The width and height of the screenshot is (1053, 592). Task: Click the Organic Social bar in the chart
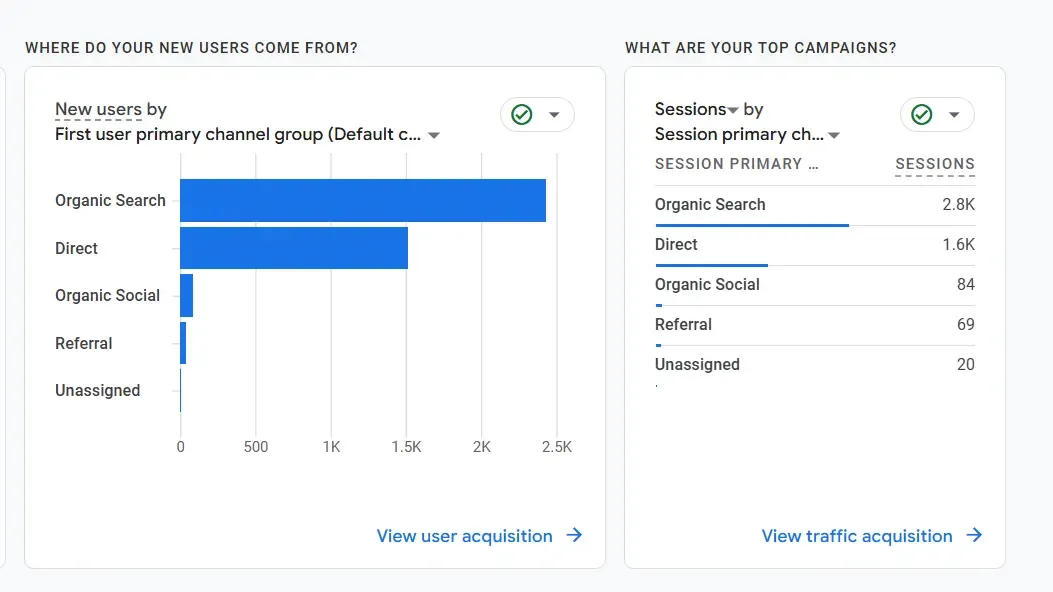click(x=186, y=295)
